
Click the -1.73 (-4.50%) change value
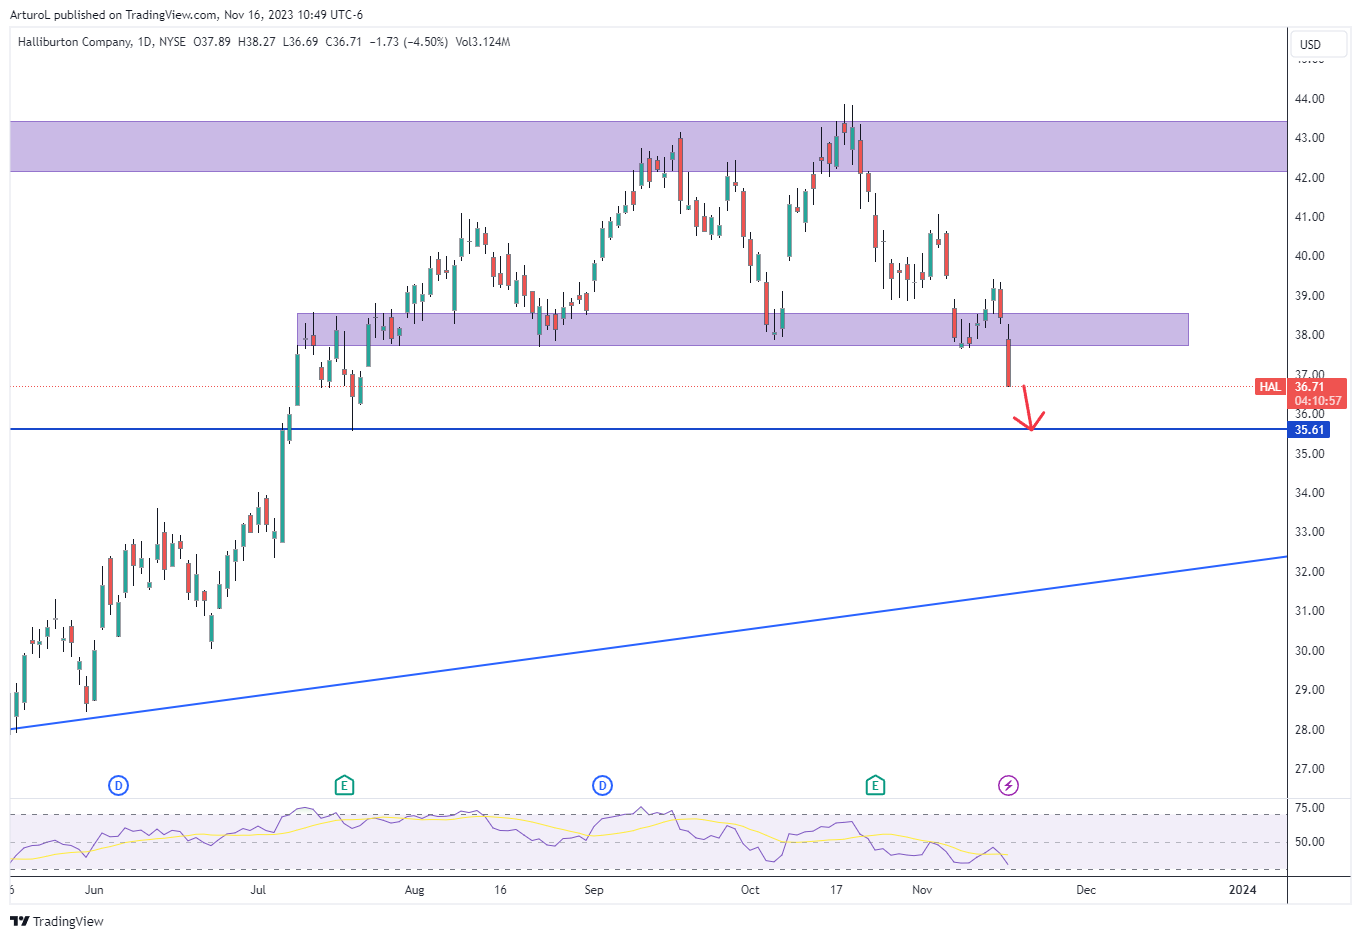(x=408, y=42)
